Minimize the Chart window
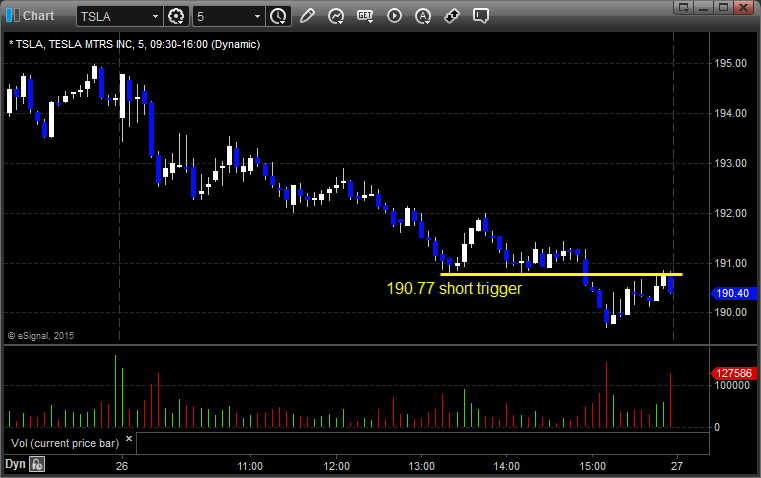Image resolution: width=761 pixels, height=478 pixels. (x=704, y=7)
